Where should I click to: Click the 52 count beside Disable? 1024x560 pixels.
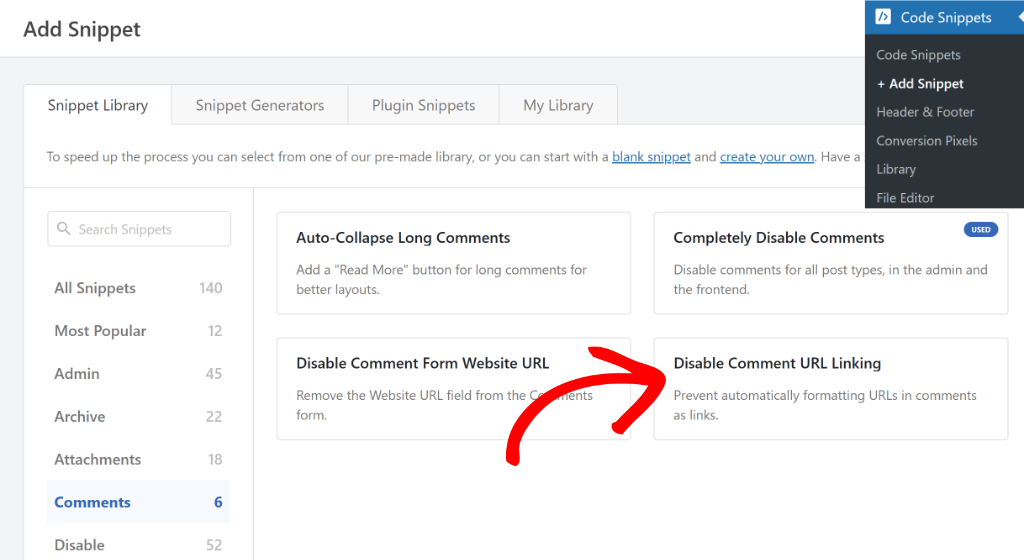[214, 545]
